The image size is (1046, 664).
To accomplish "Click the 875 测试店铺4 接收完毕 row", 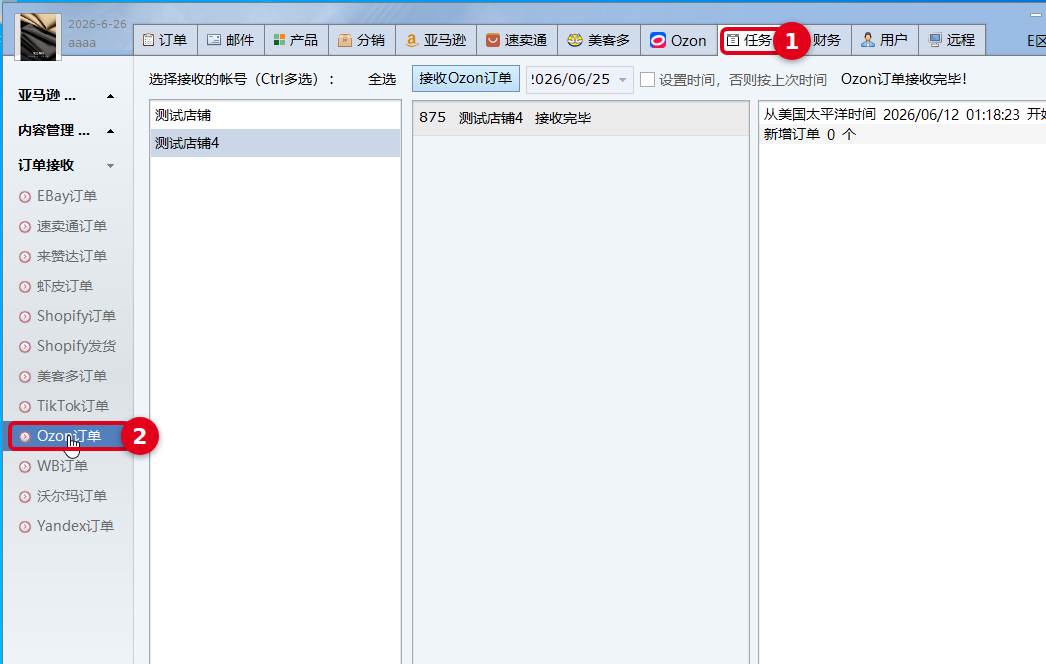I will tap(580, 118).
